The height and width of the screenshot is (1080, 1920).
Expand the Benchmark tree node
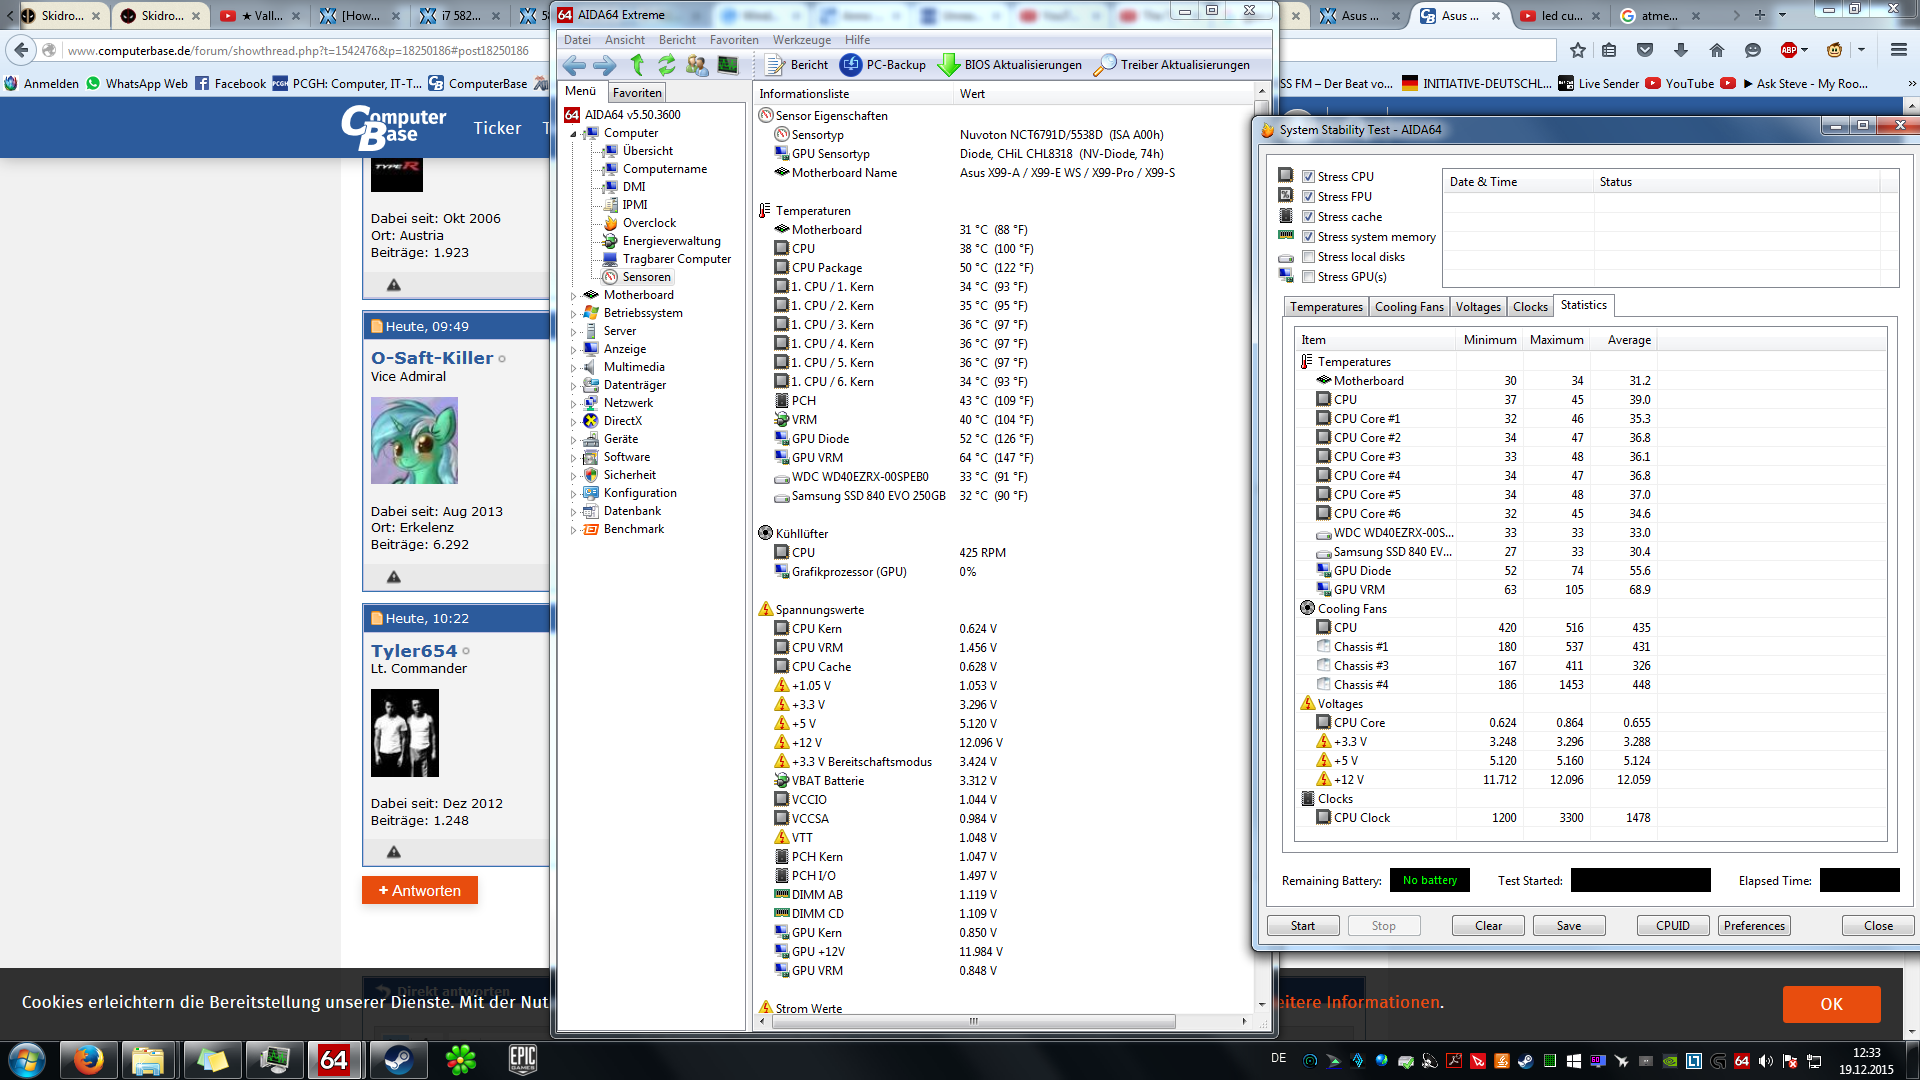point(574,530)
